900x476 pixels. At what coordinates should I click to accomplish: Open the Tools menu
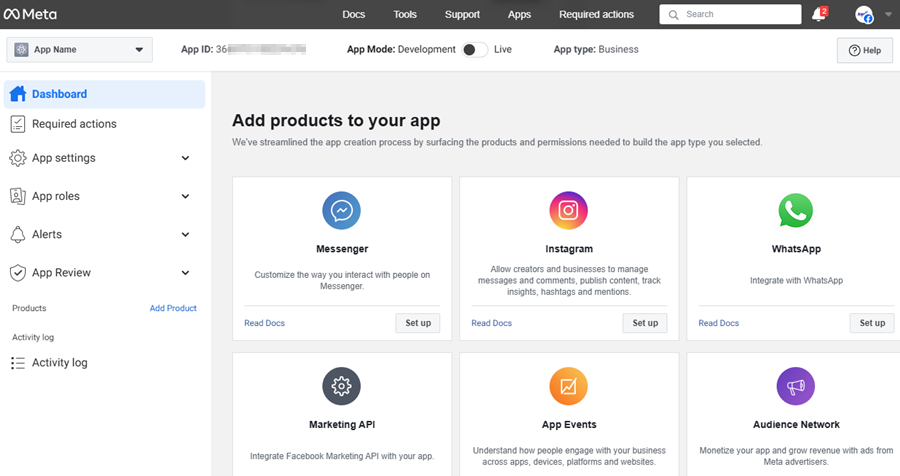click(405, 14)
